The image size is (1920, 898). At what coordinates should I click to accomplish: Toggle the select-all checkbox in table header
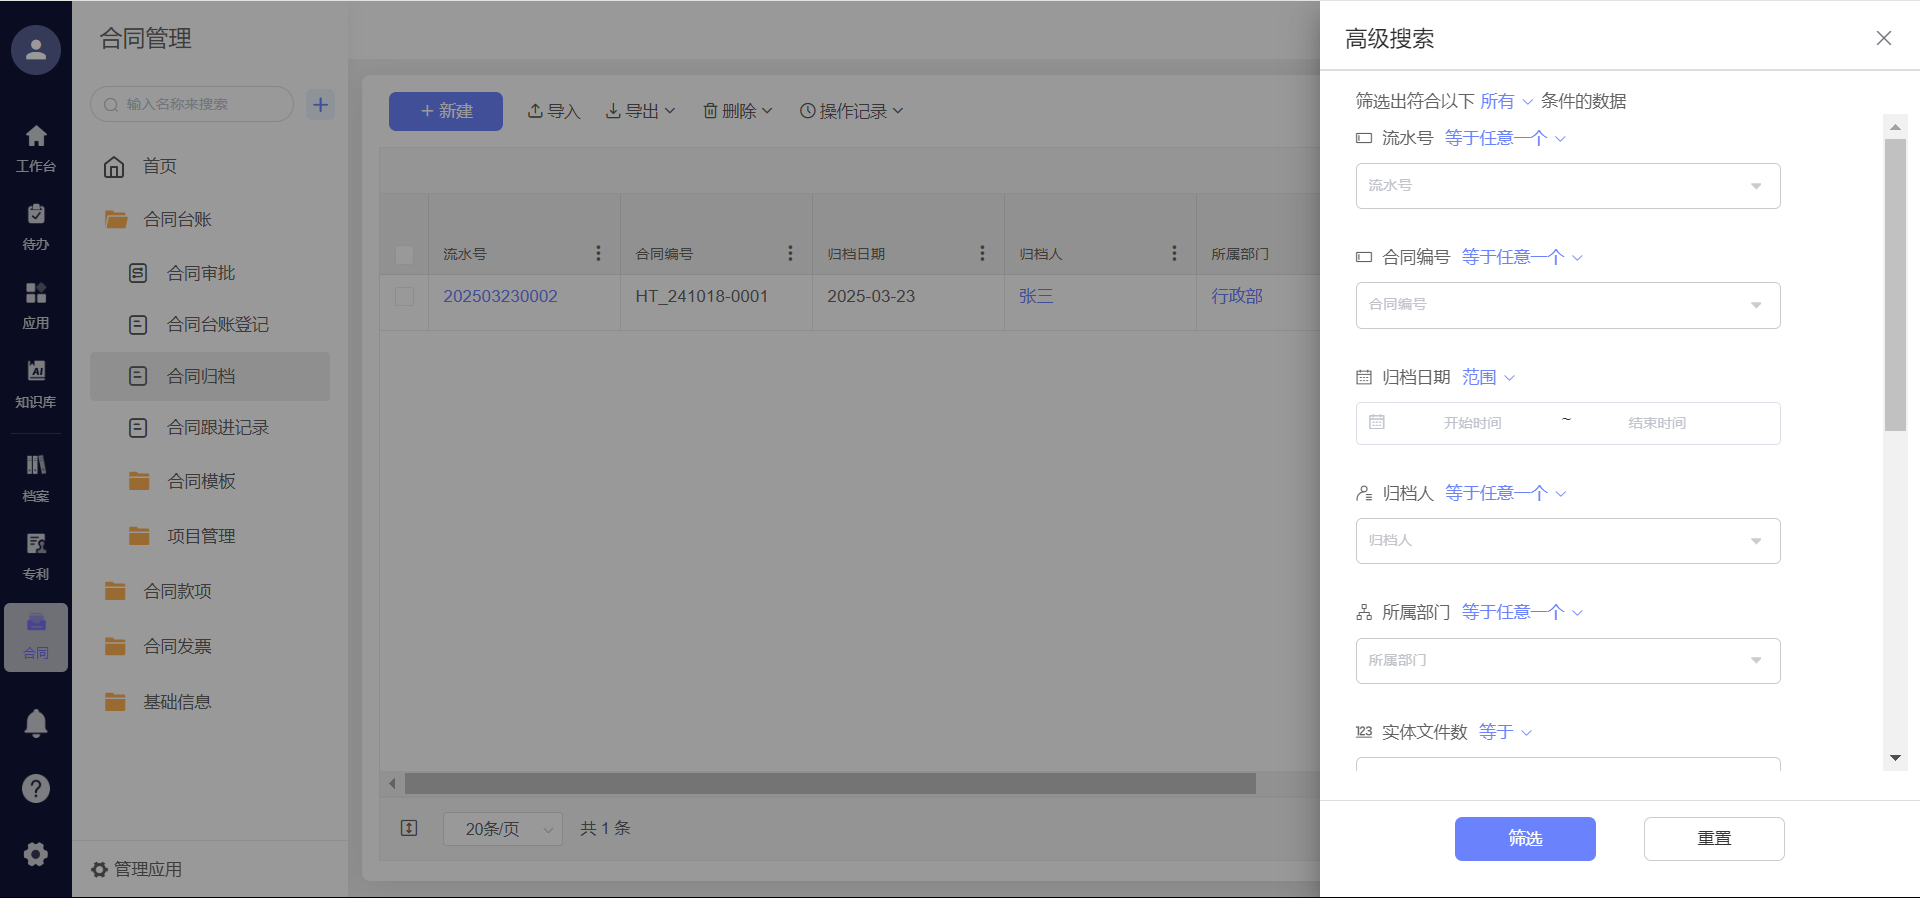[x=405, y=255]
